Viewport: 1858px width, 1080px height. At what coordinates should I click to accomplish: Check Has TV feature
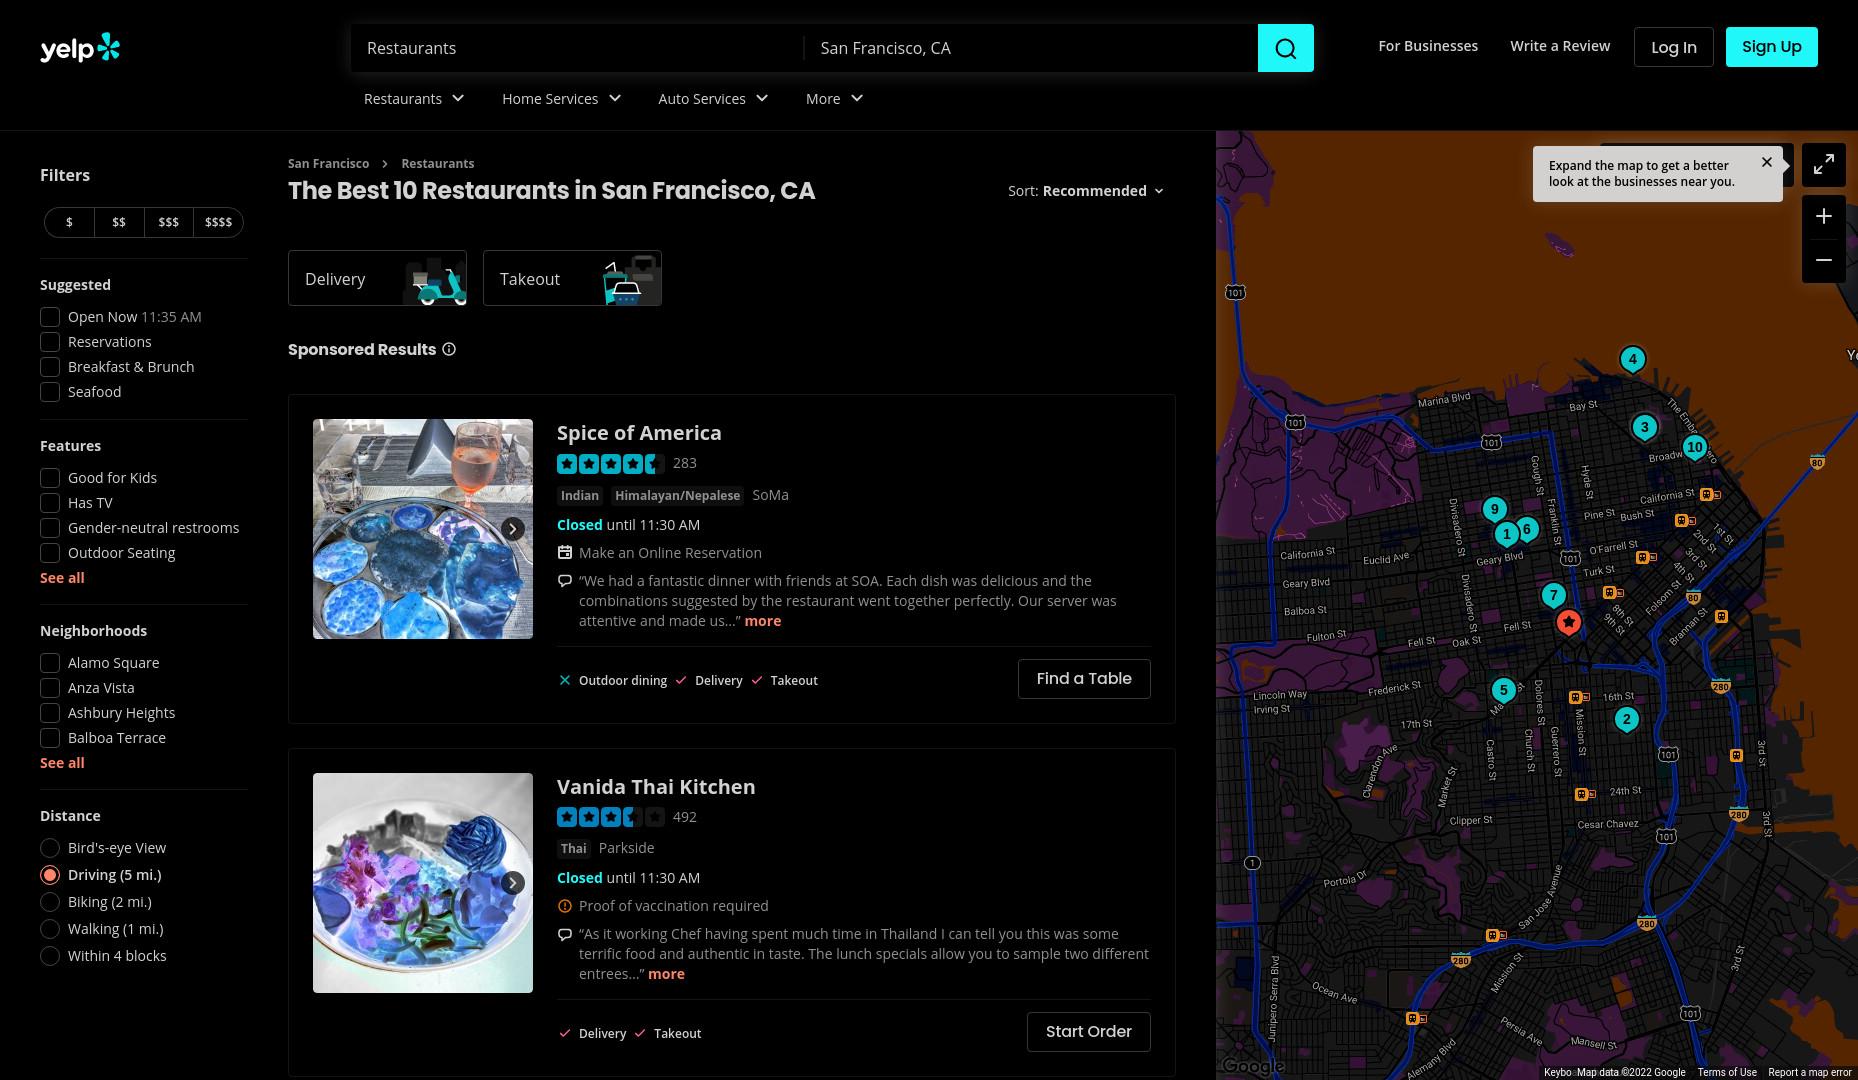click(50, 503)
